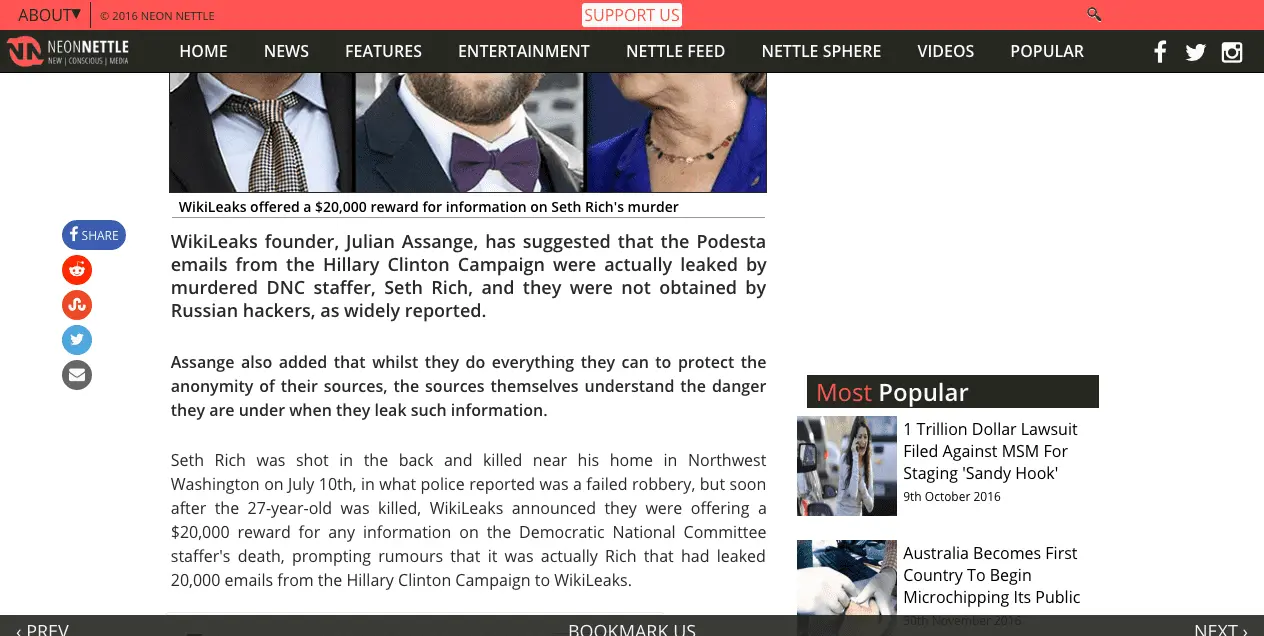The image size is (1264, 636).
Task: Share article on StumbleUpon
Action: (77, 305)
